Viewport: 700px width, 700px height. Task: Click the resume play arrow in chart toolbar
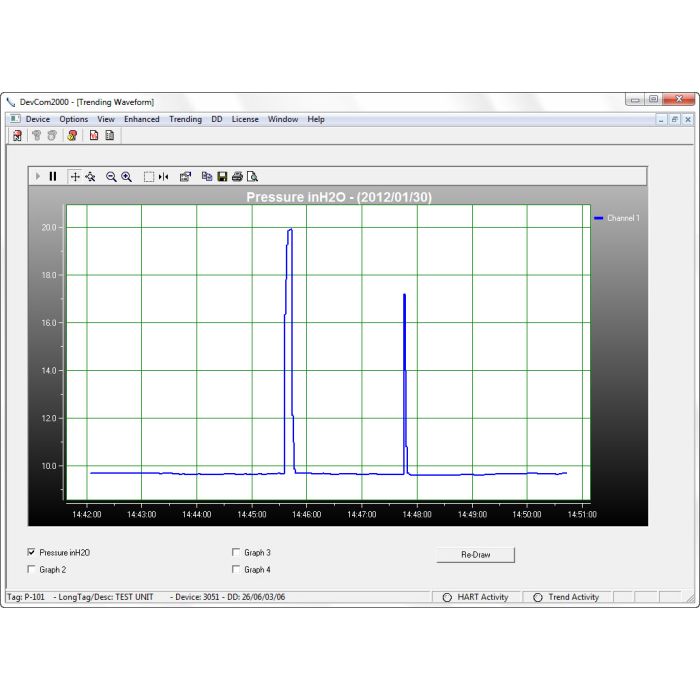click(x=38, y=176)
